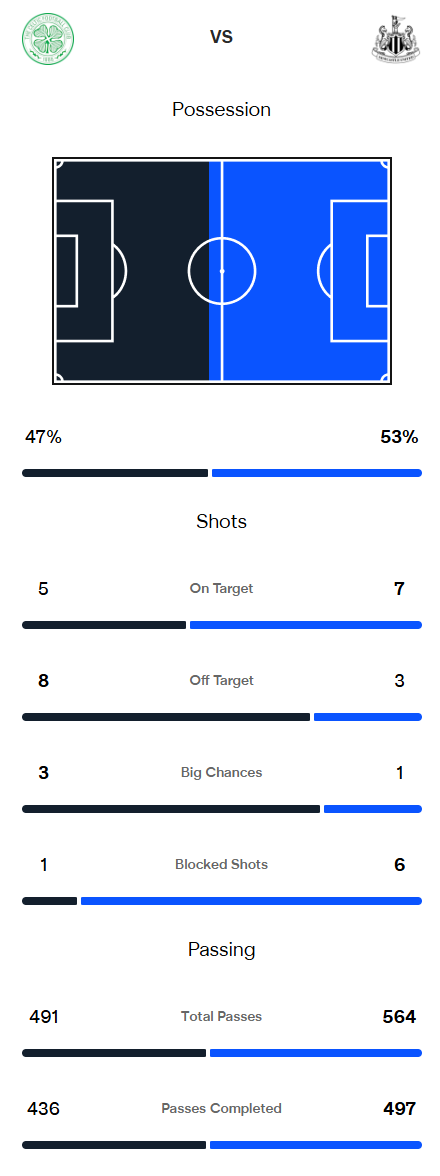Click the blue Newcastle half of pitch
Screen dimensions: 440x1176
pyautogui.click(x=300, y=271)
